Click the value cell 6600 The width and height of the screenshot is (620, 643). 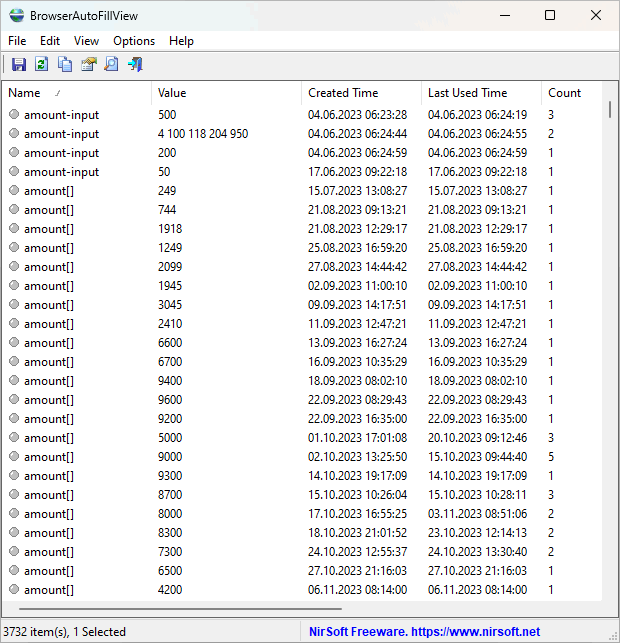[x=170, y=342]
